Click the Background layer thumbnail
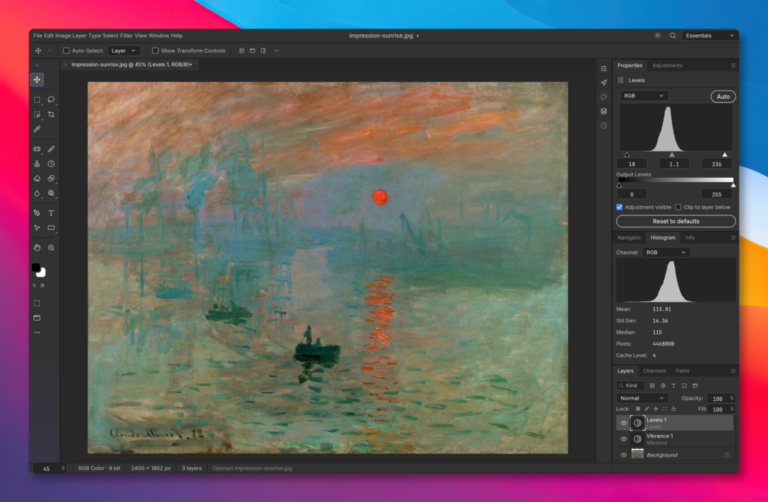 pyautogui.click(x=637, y=454)
